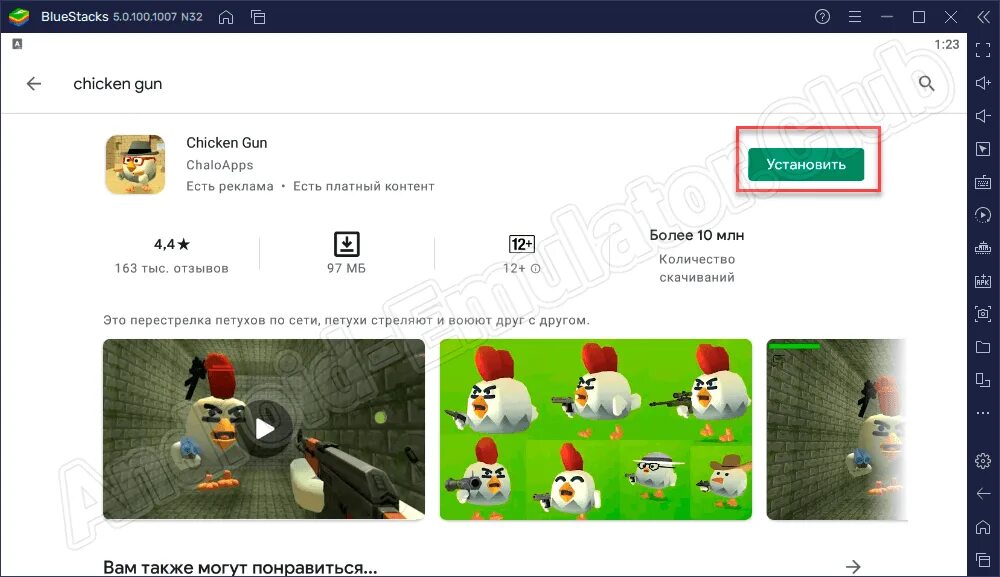Viewport: 1000px width, 577px height.
Task: Go back from Play Store search results
Action: coord(34,84)
